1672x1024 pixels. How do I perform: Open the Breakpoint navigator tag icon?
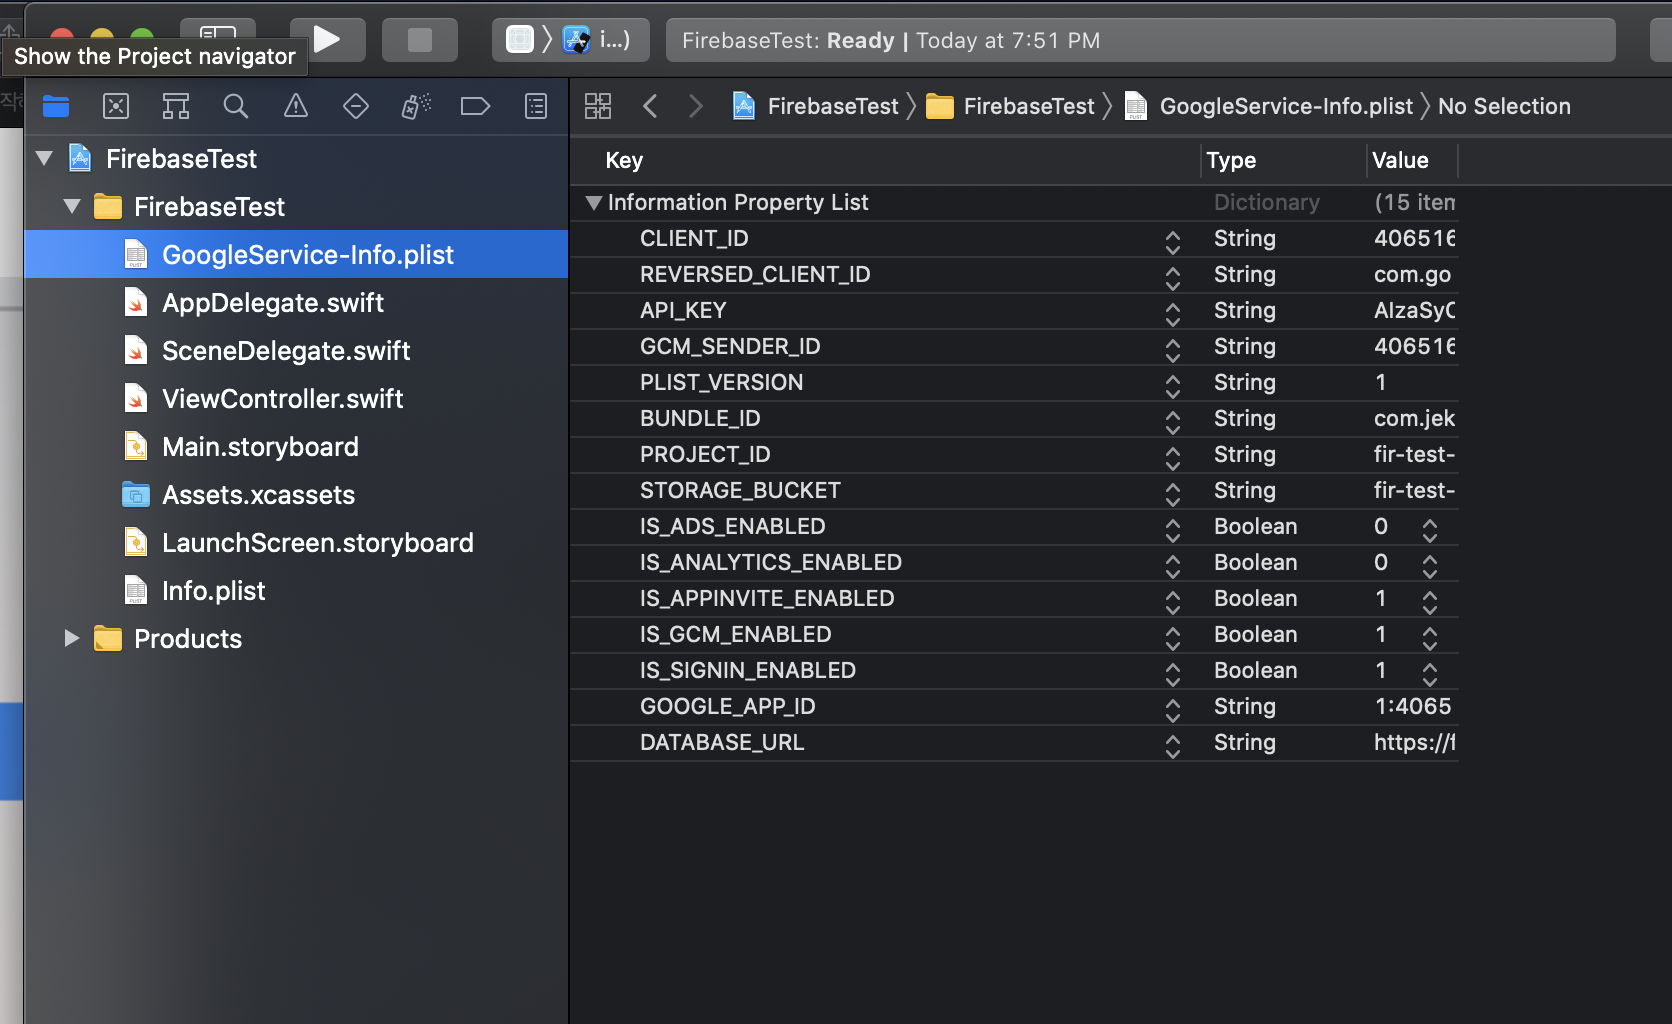click(475, 106)
